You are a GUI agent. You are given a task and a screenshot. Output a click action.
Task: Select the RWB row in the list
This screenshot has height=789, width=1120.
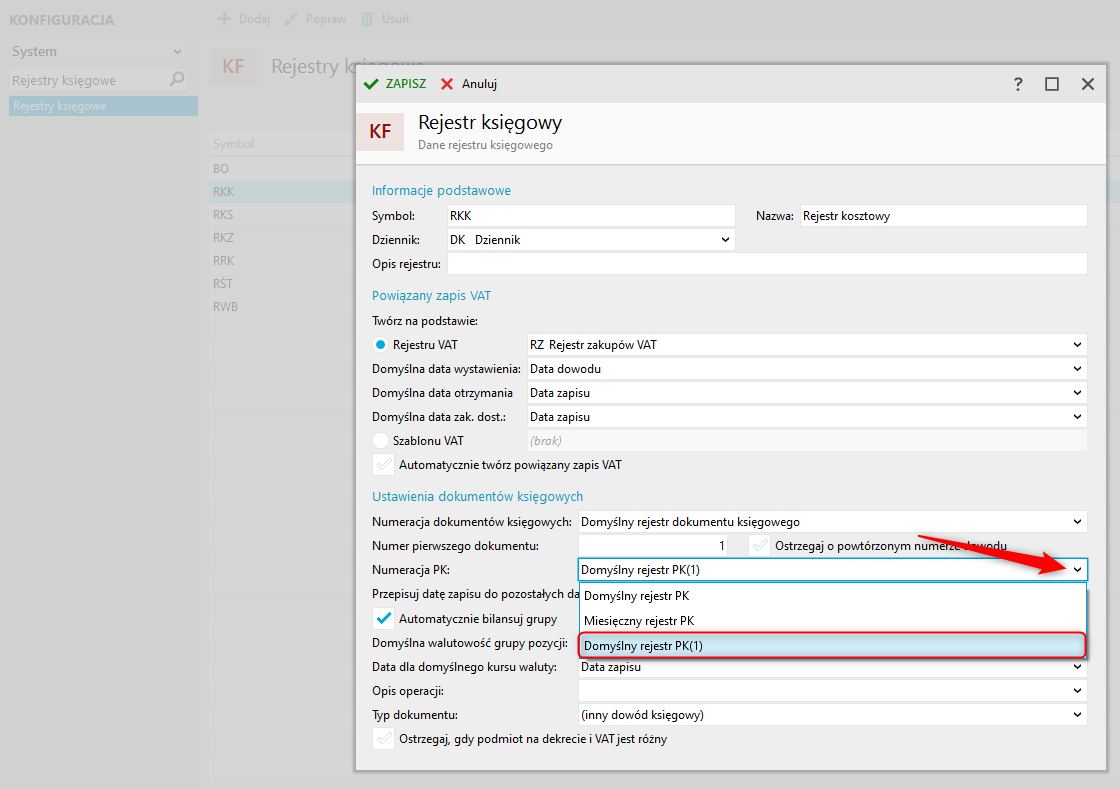click(x=282, y=306)
